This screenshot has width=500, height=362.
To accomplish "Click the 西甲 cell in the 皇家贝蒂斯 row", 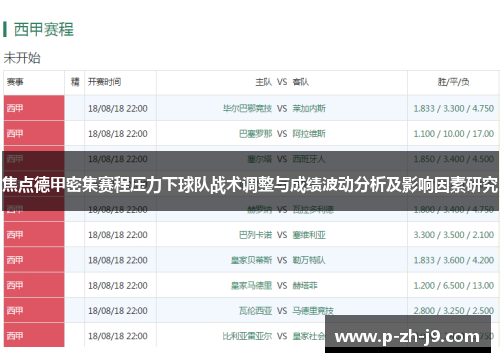I will pos(34,260).
